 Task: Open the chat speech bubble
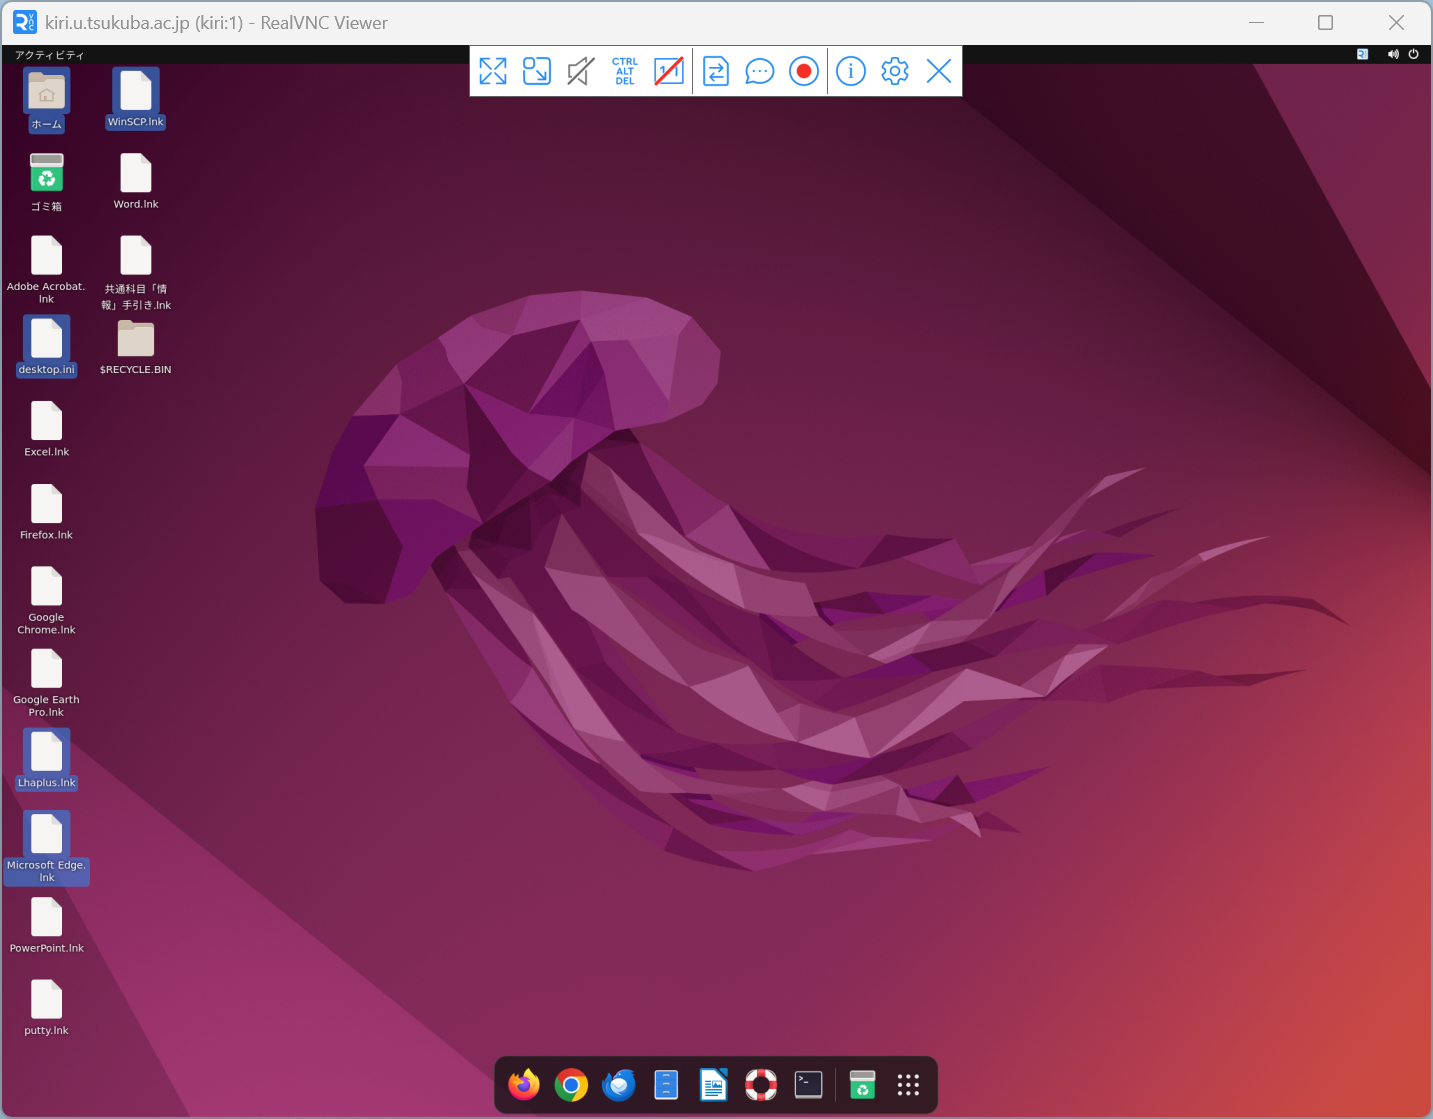coord(760,71)
